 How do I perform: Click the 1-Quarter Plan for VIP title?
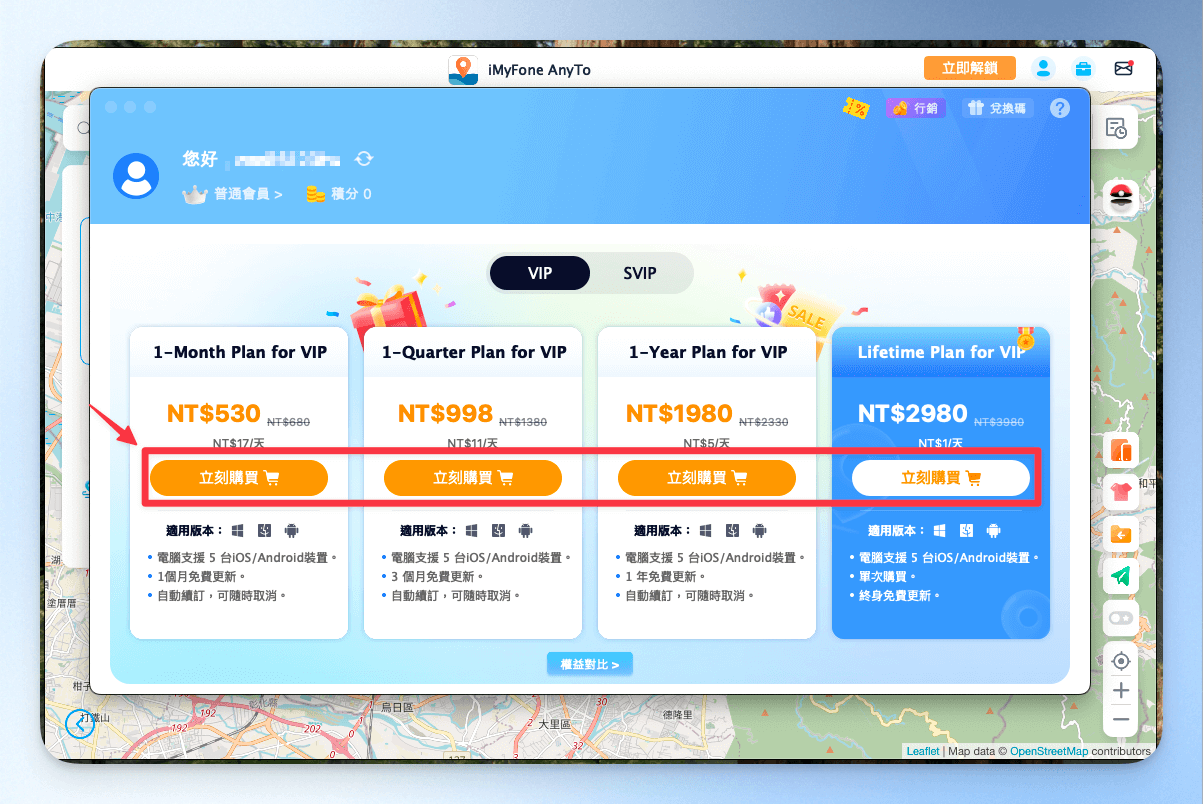474,352
